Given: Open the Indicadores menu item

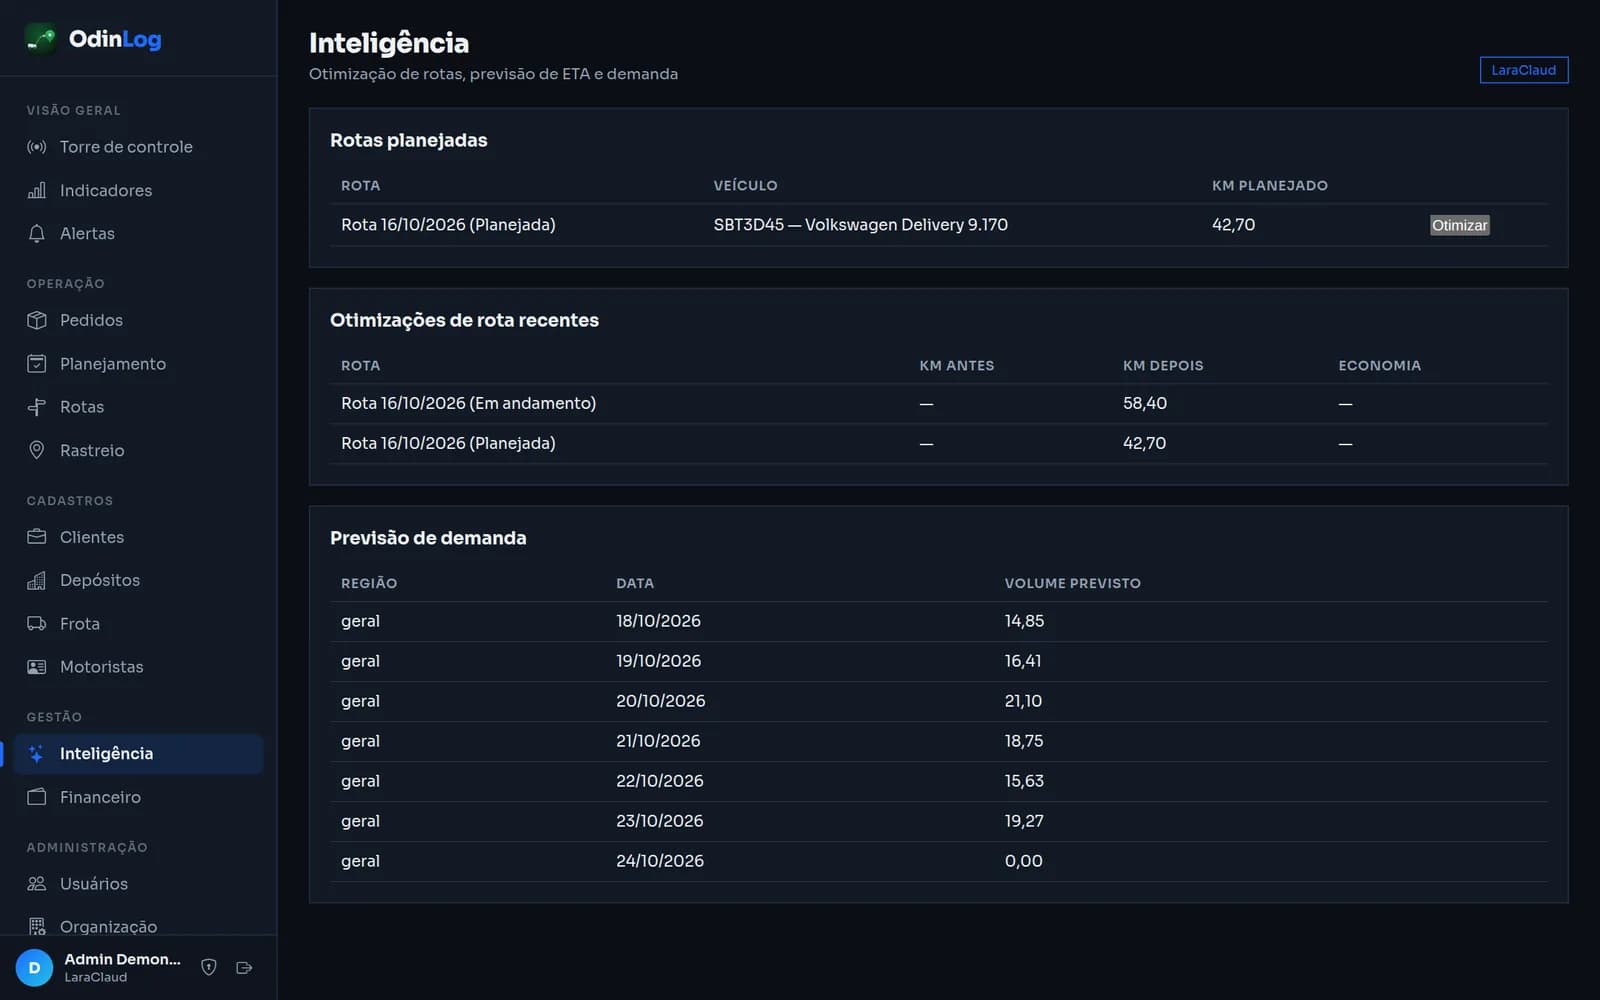Looking at the screenshot, I should pyautogui.click(x=138, y=190).
